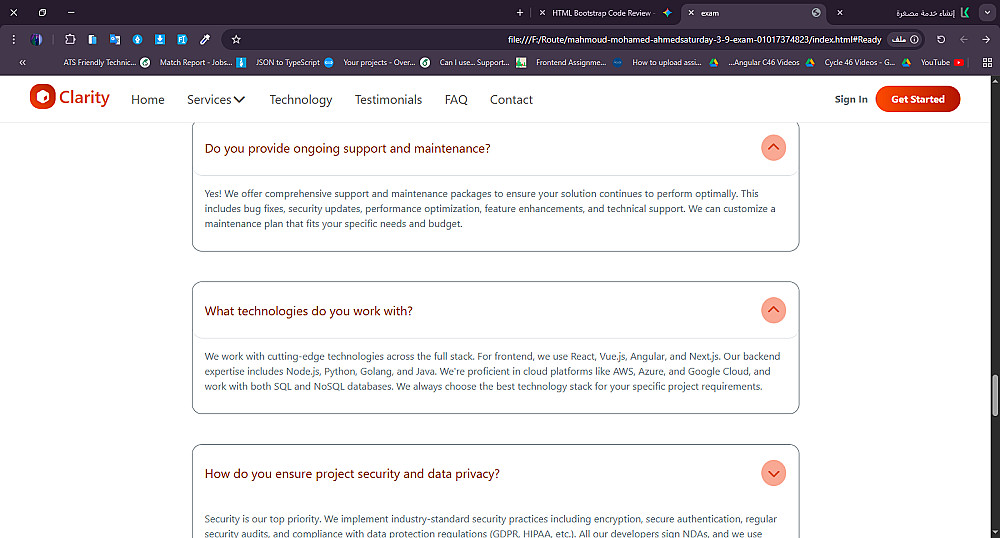The image size is (1000, 538).
Task: Click the Clarity logo
Action: (x=70, y=97)
